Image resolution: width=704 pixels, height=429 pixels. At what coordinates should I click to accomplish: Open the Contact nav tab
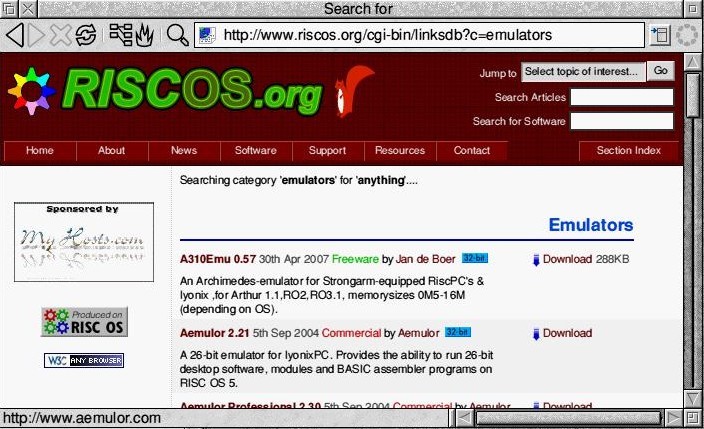point(472,150)
